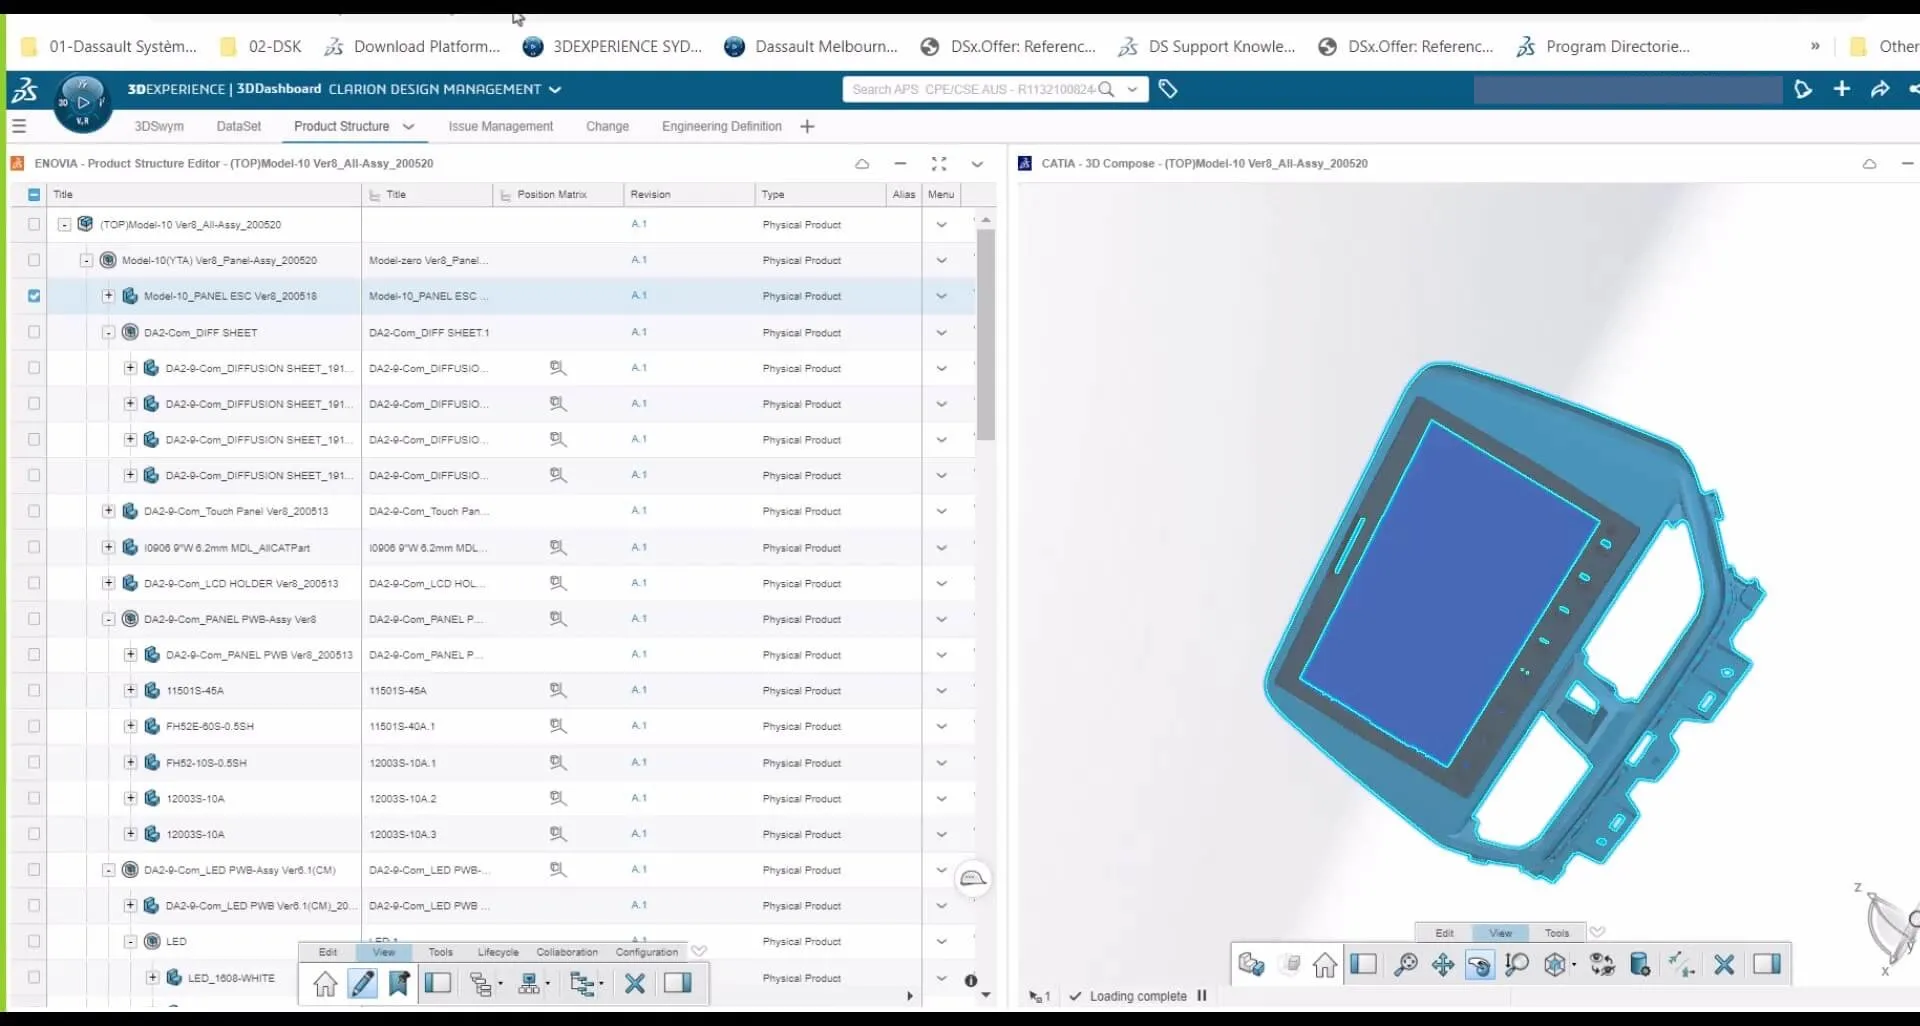Click in the Search APS input field
The image size is (1920, 1026).
click(970, 89)
